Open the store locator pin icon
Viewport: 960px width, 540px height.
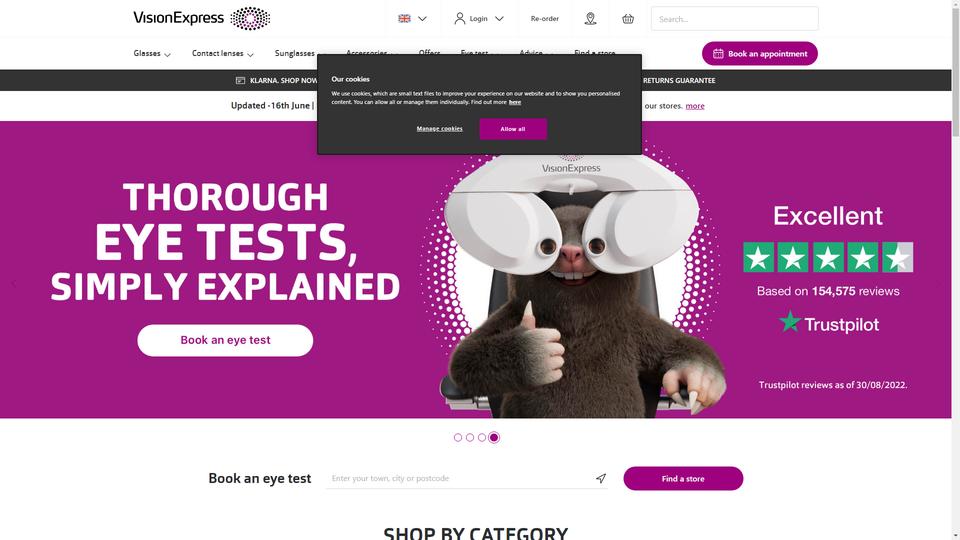pyautogui.click(x=590, y=19)
